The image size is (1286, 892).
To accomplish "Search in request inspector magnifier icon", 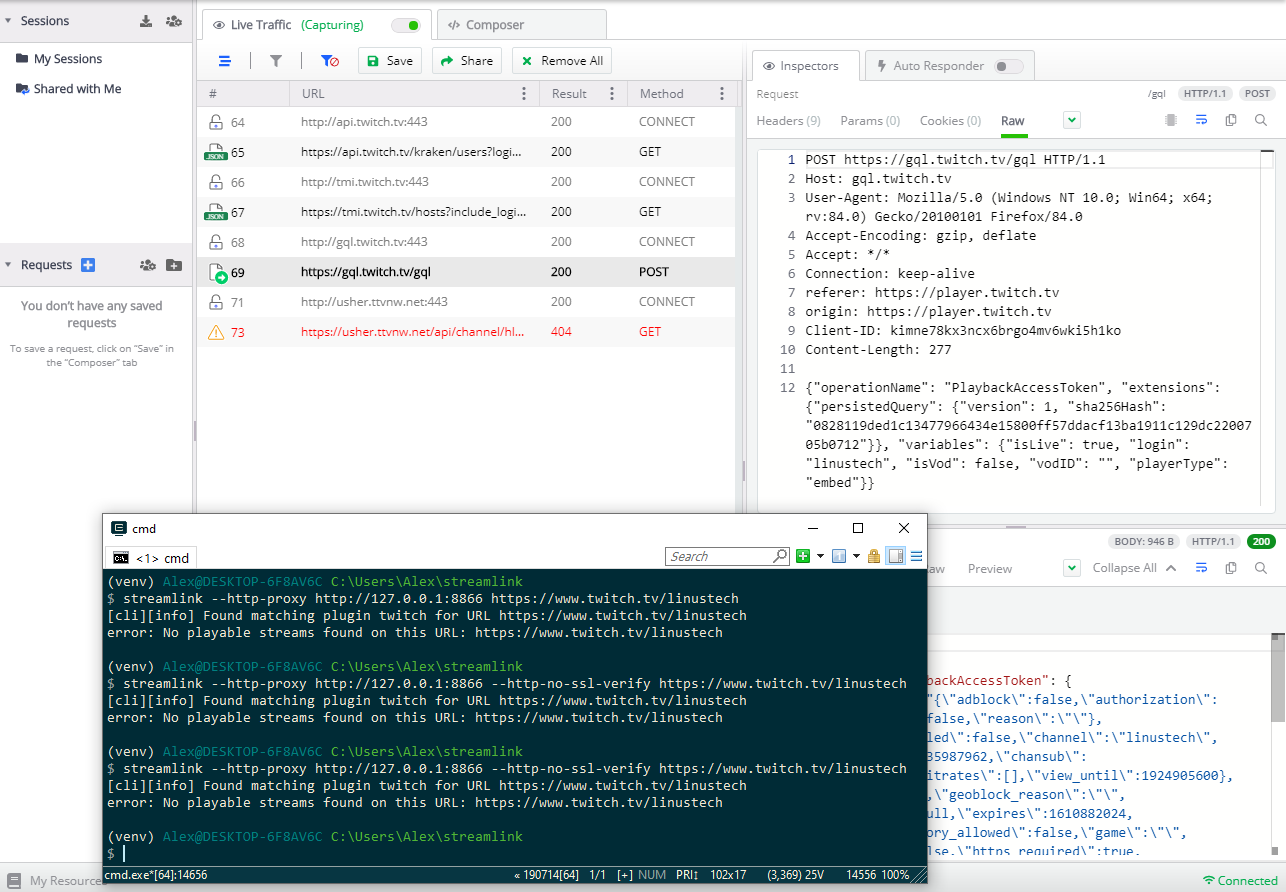I will [x=1261, y=120].
